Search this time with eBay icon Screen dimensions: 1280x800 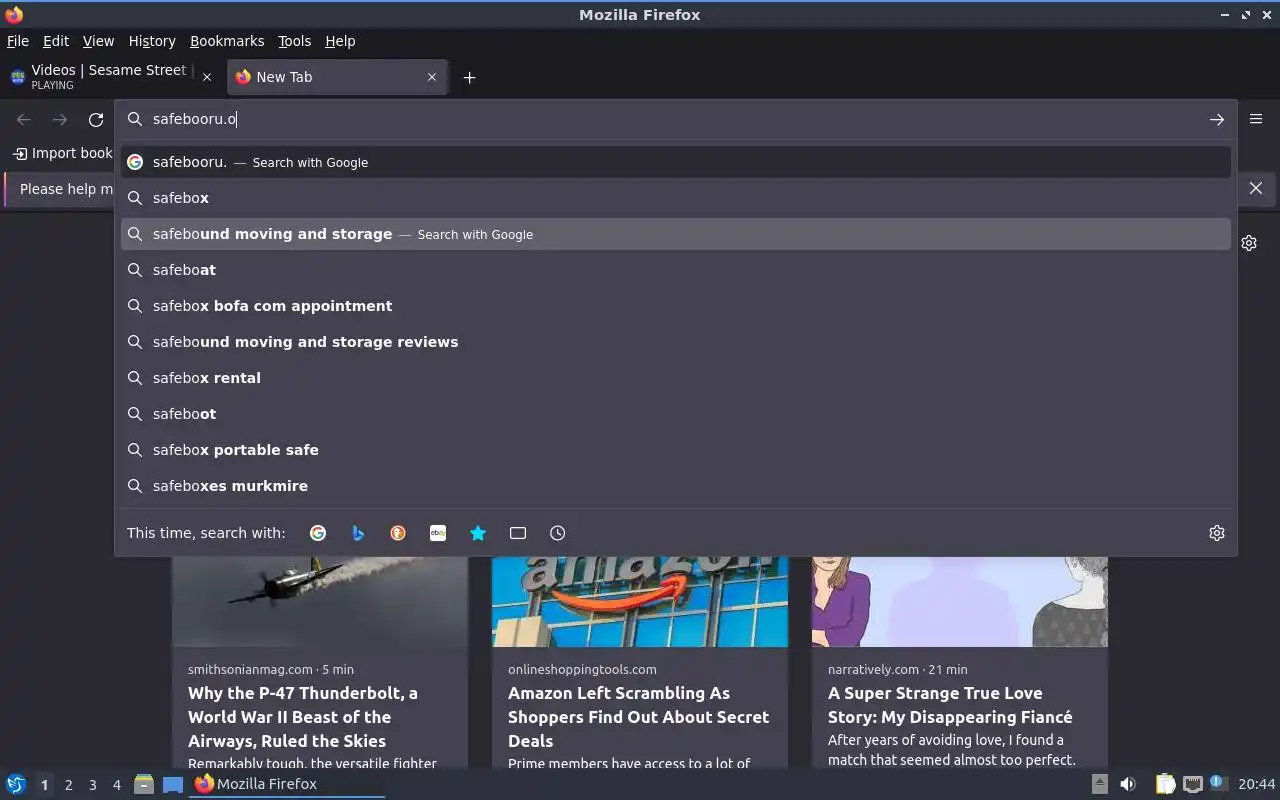coord(438,533)
